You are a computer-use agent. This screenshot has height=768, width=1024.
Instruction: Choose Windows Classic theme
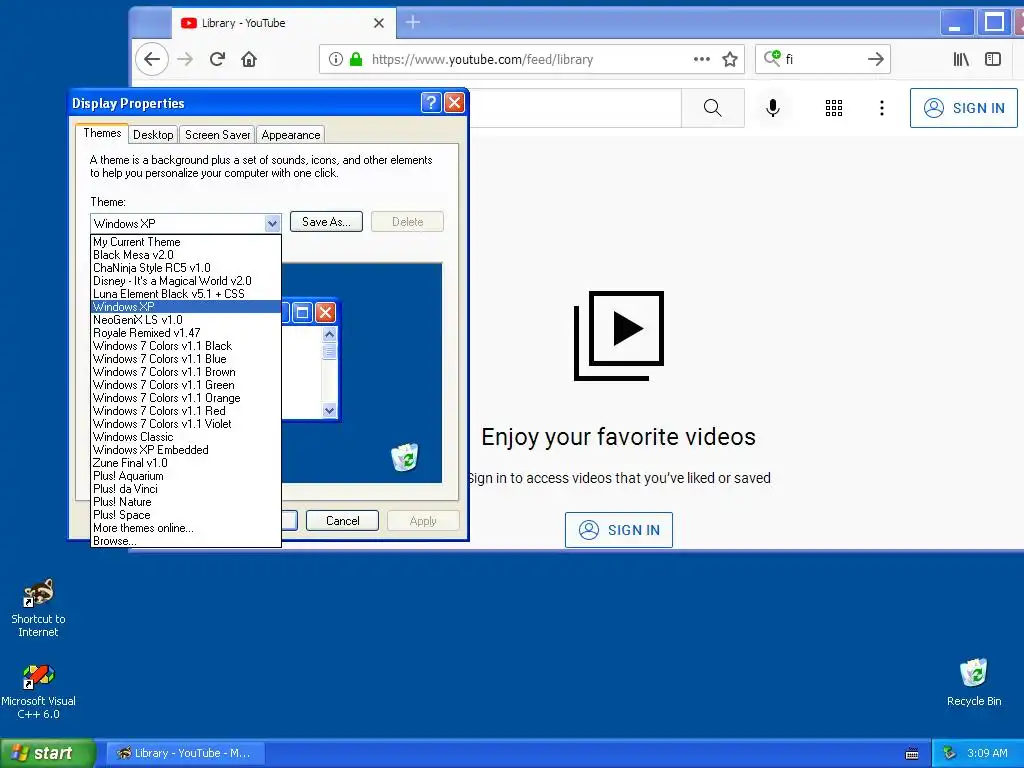pos(185,437)
